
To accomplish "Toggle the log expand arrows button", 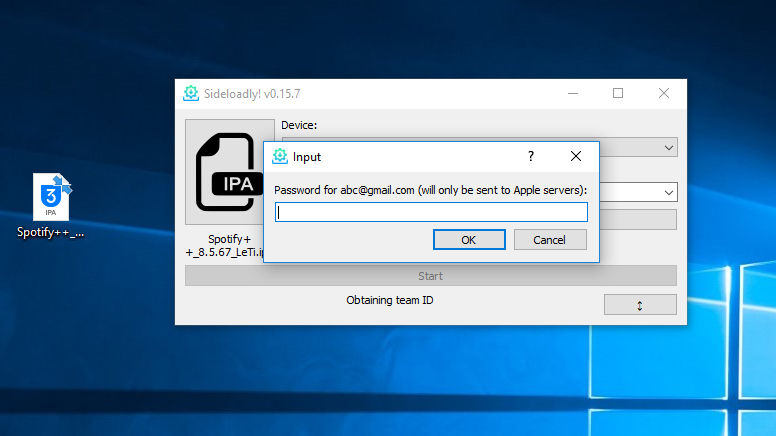I will [640, 305].
